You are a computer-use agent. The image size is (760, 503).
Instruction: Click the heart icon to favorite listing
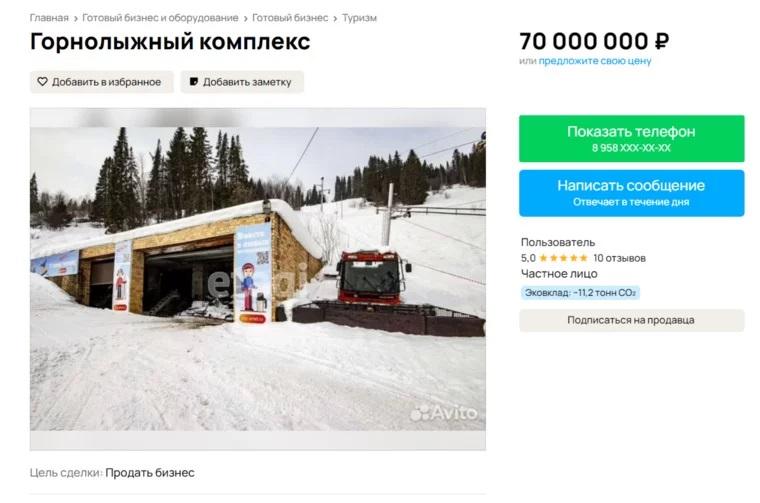pos(43,82)
